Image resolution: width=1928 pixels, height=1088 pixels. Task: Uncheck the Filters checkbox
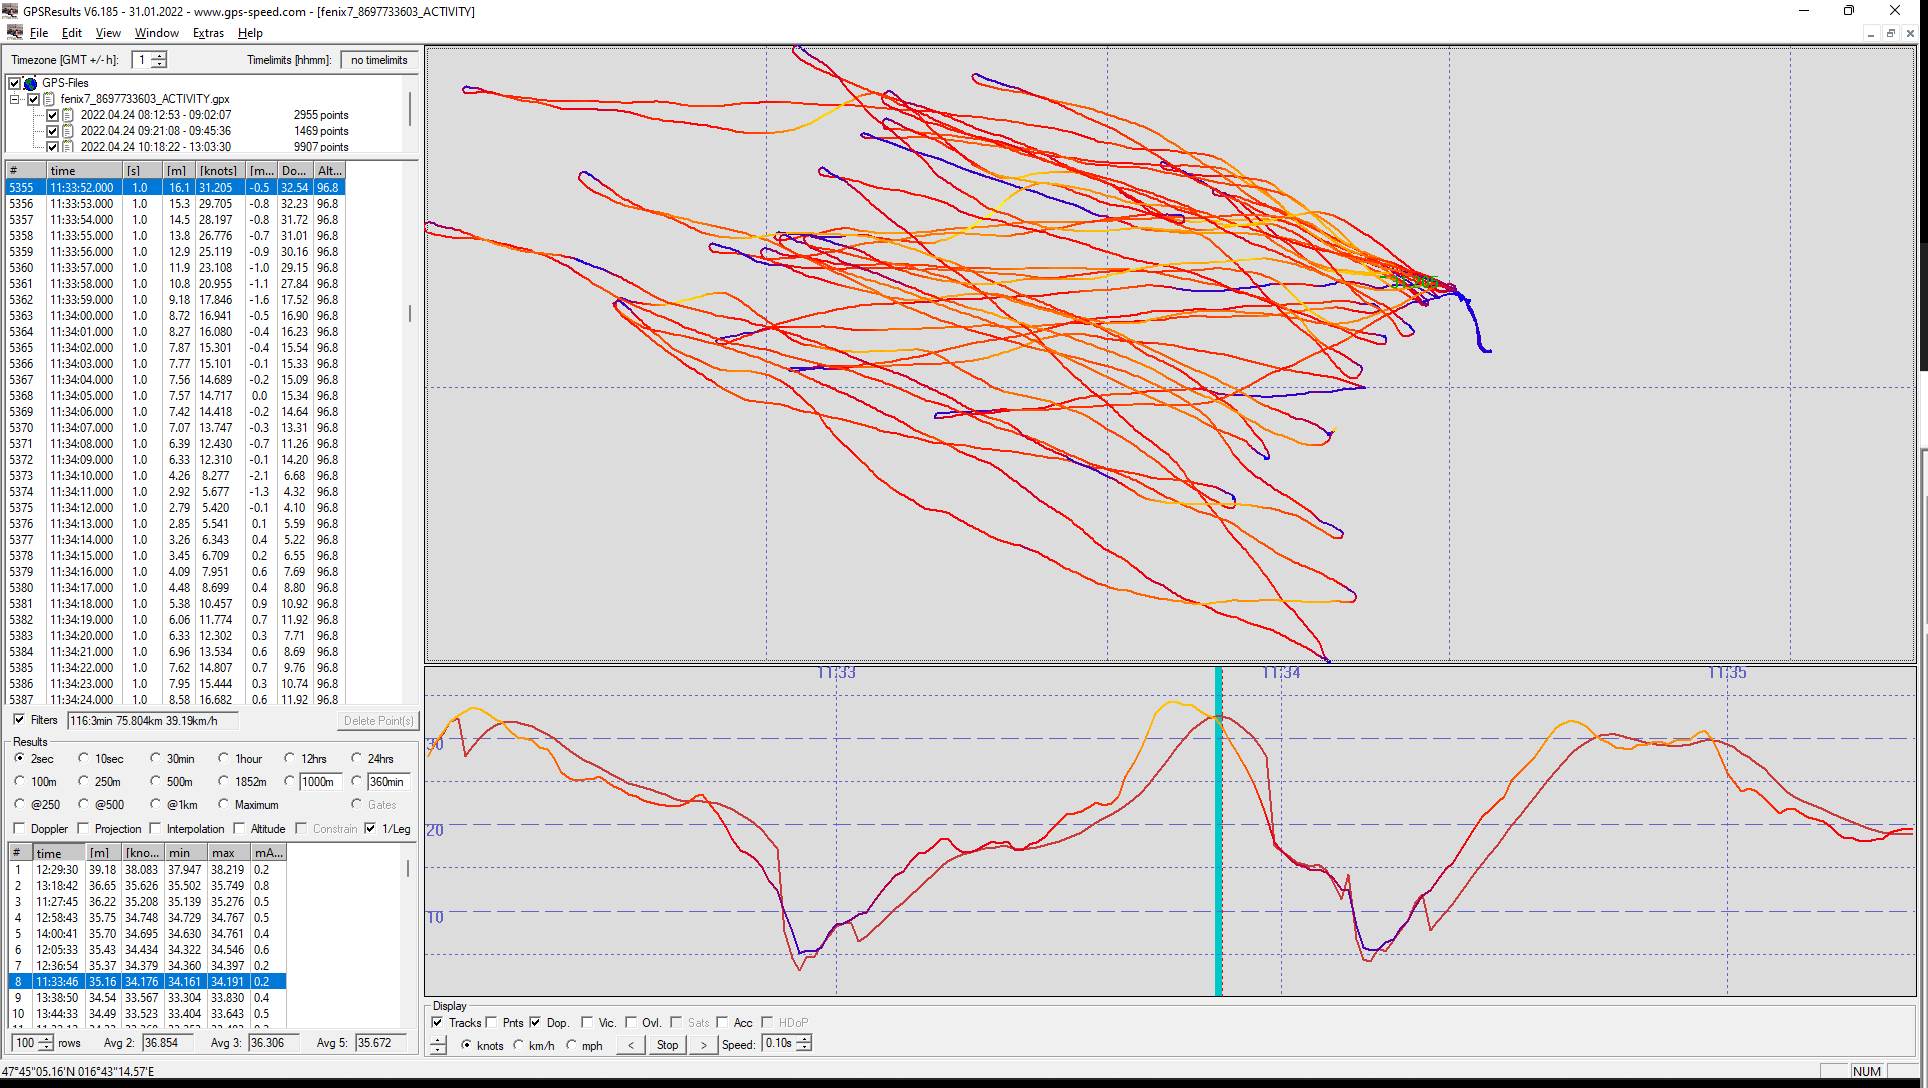click(x=19, y=720)
